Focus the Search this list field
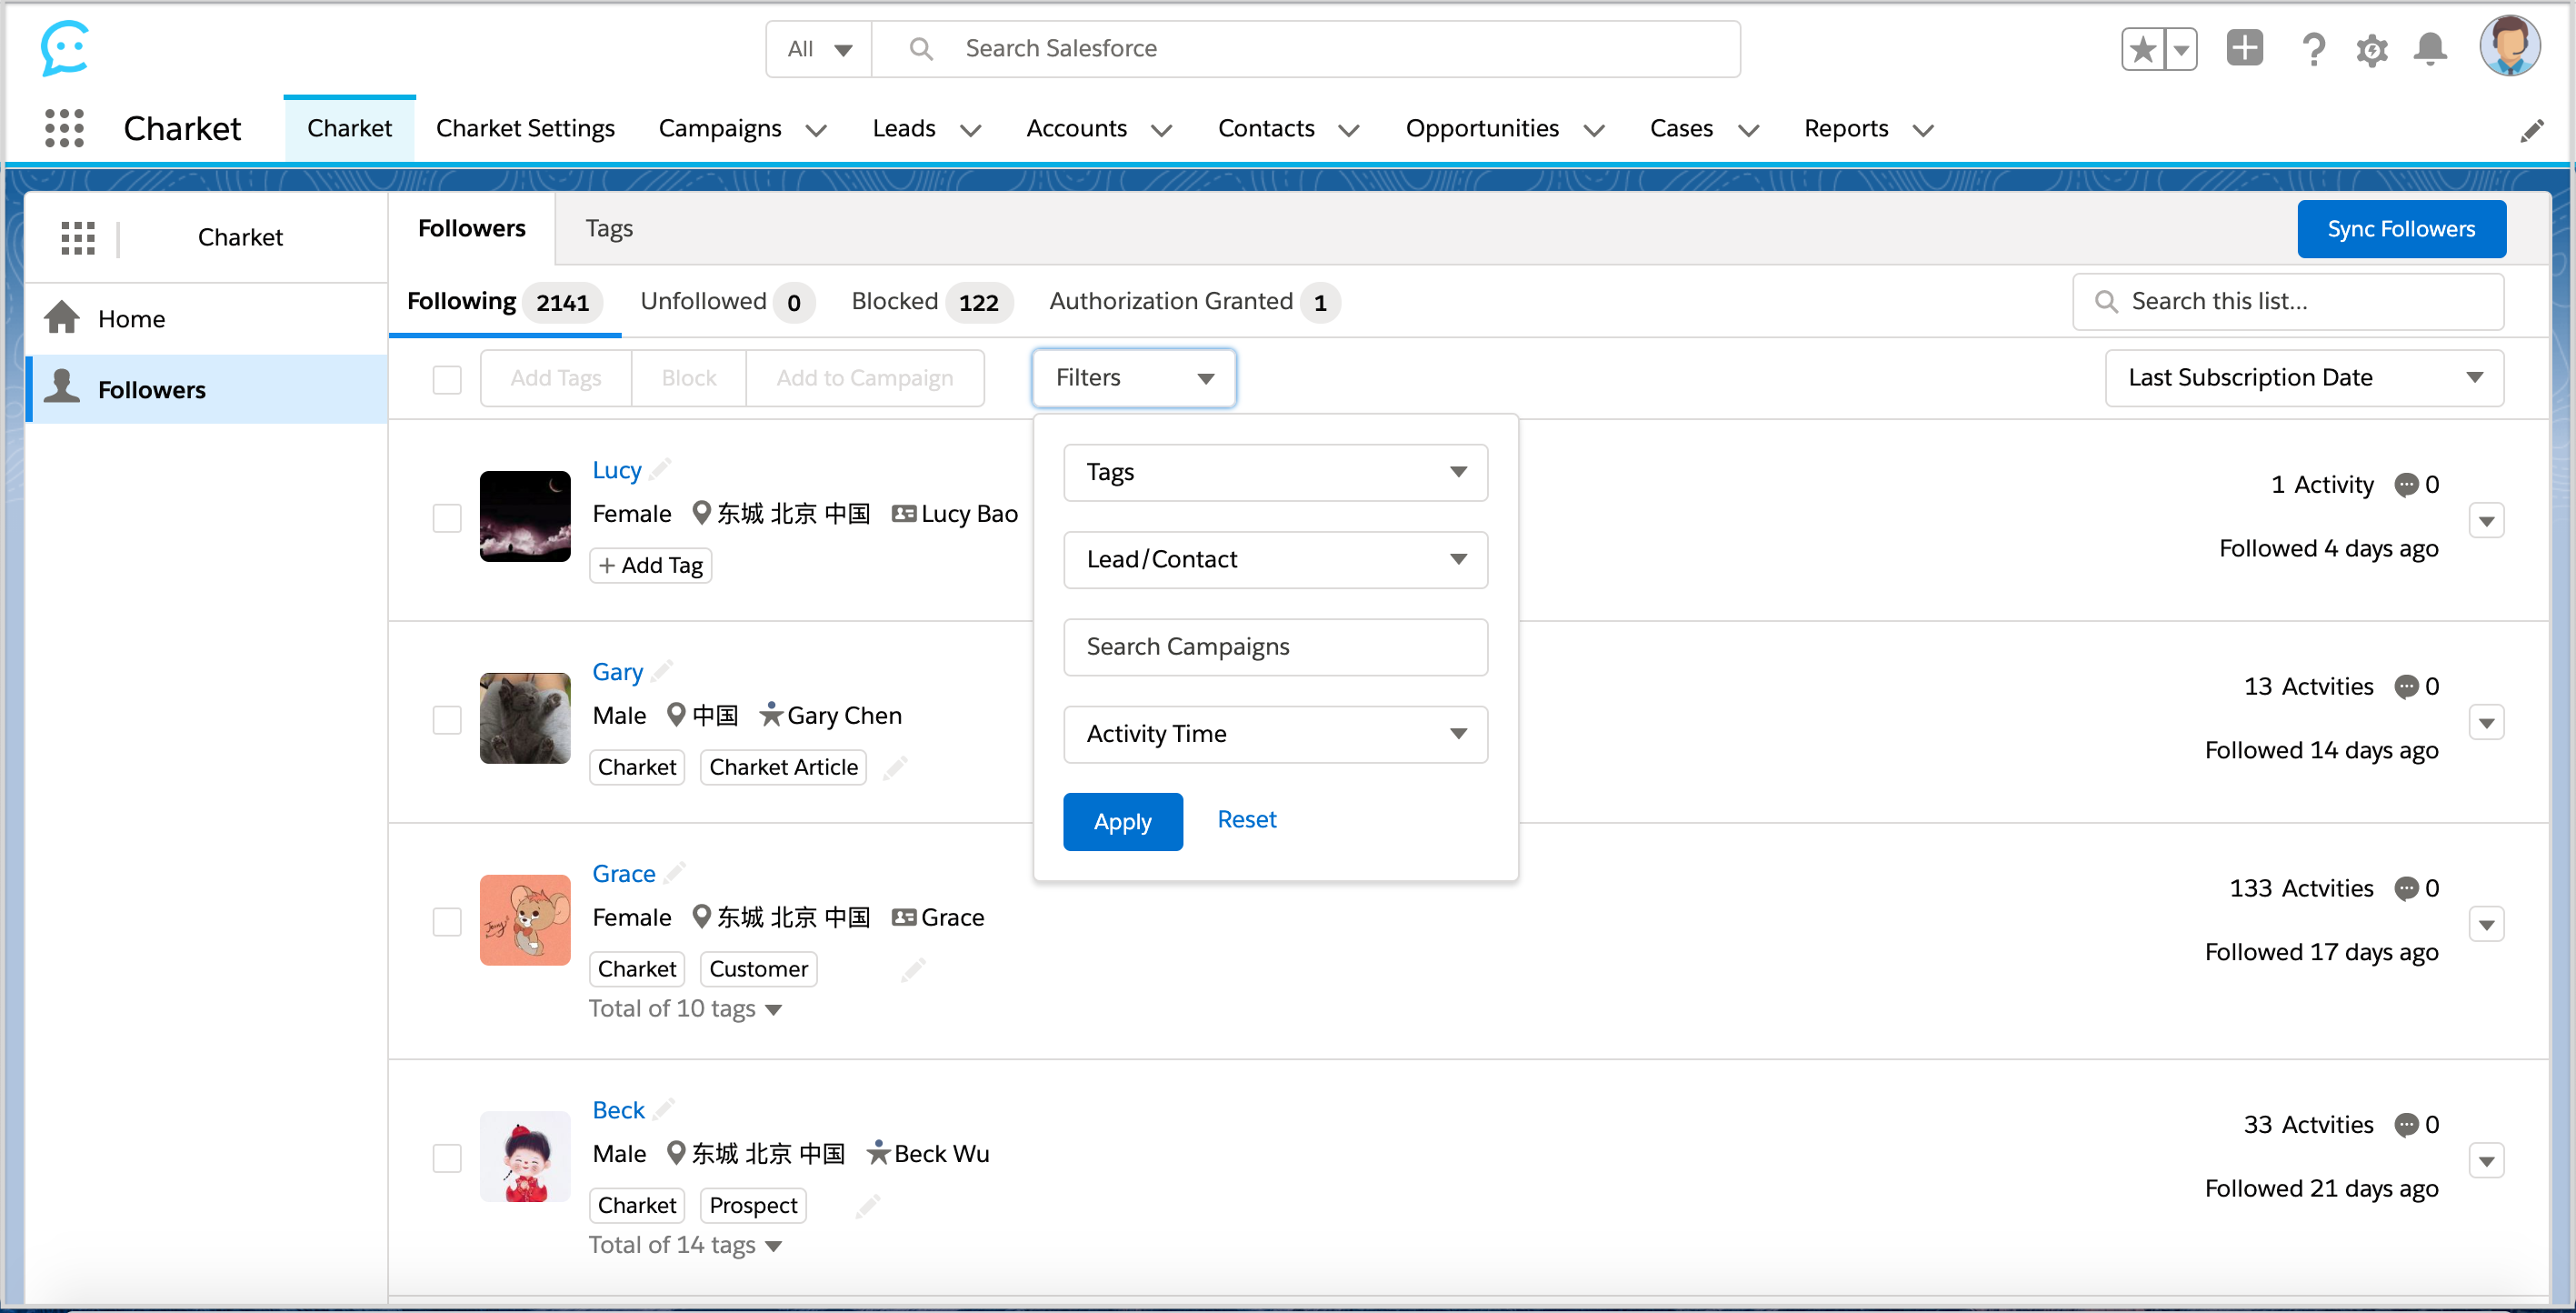 2288,302
